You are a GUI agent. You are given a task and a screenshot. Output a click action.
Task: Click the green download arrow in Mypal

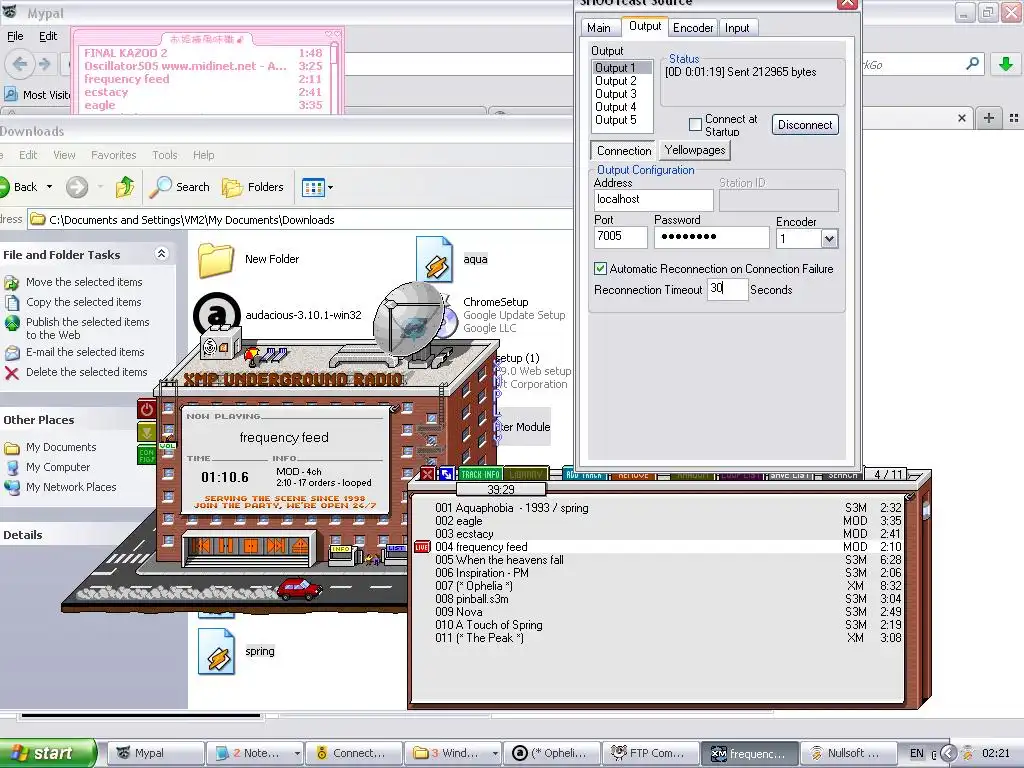[1006, 64]
